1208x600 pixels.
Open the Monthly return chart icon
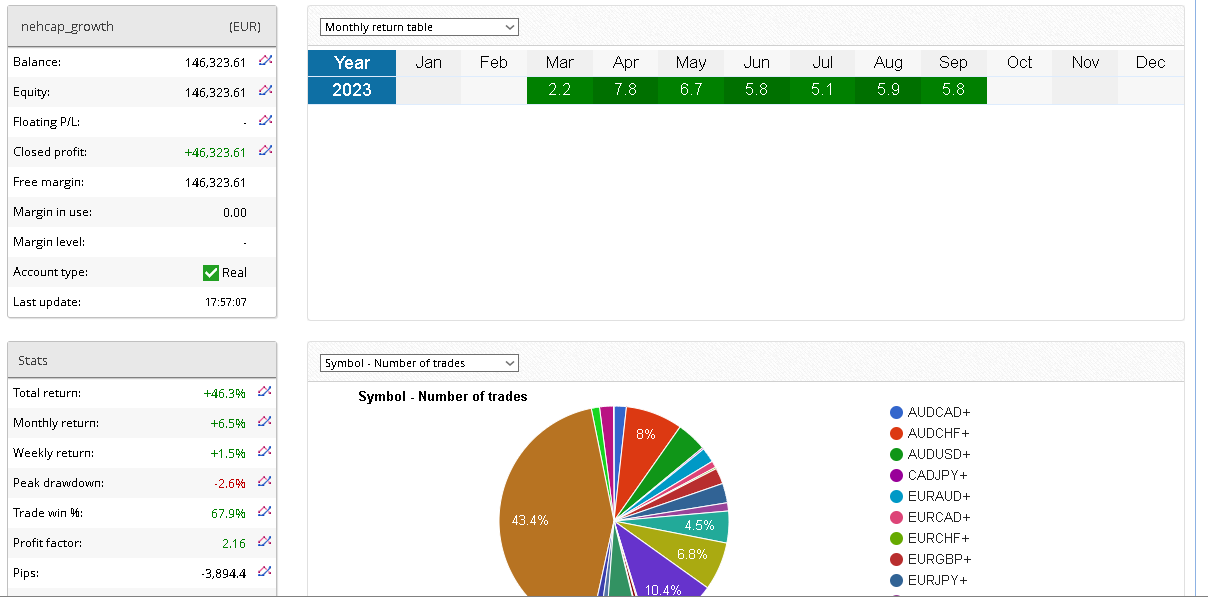[265, 422]
